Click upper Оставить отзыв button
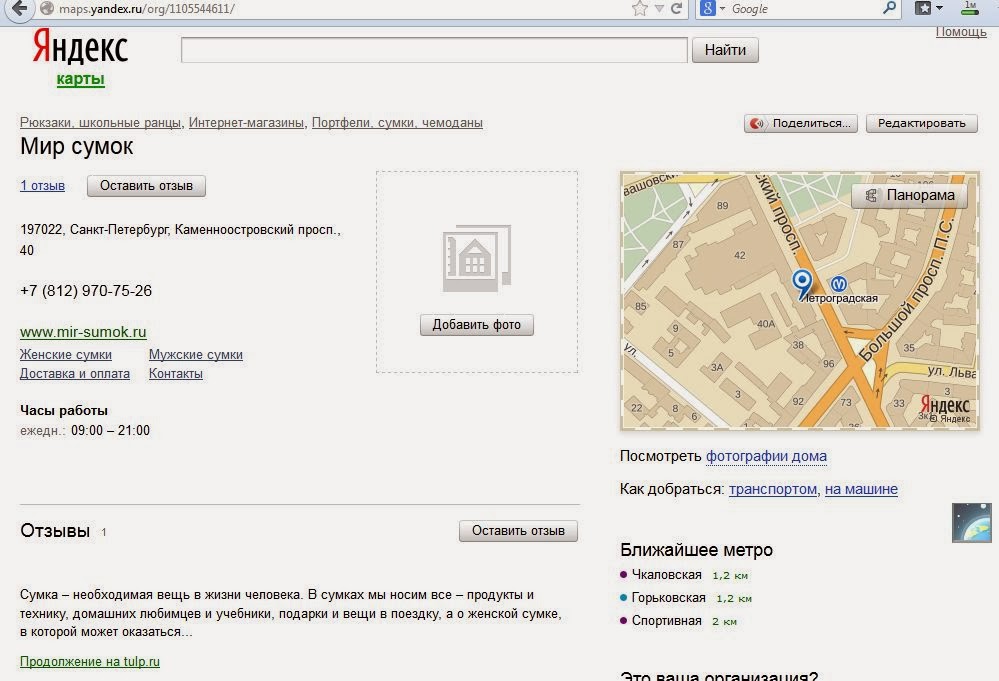 click(146, 186)
